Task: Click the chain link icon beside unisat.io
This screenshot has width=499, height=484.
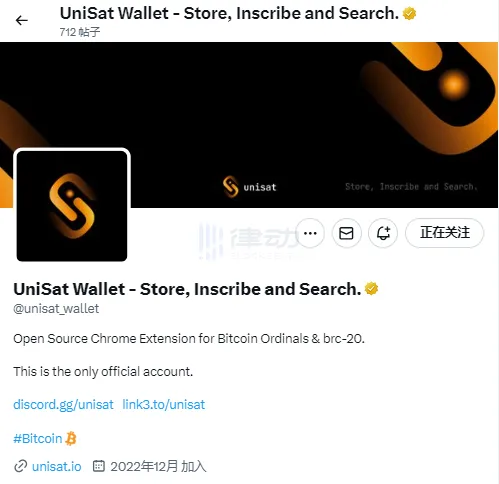Action: (20, 466)
